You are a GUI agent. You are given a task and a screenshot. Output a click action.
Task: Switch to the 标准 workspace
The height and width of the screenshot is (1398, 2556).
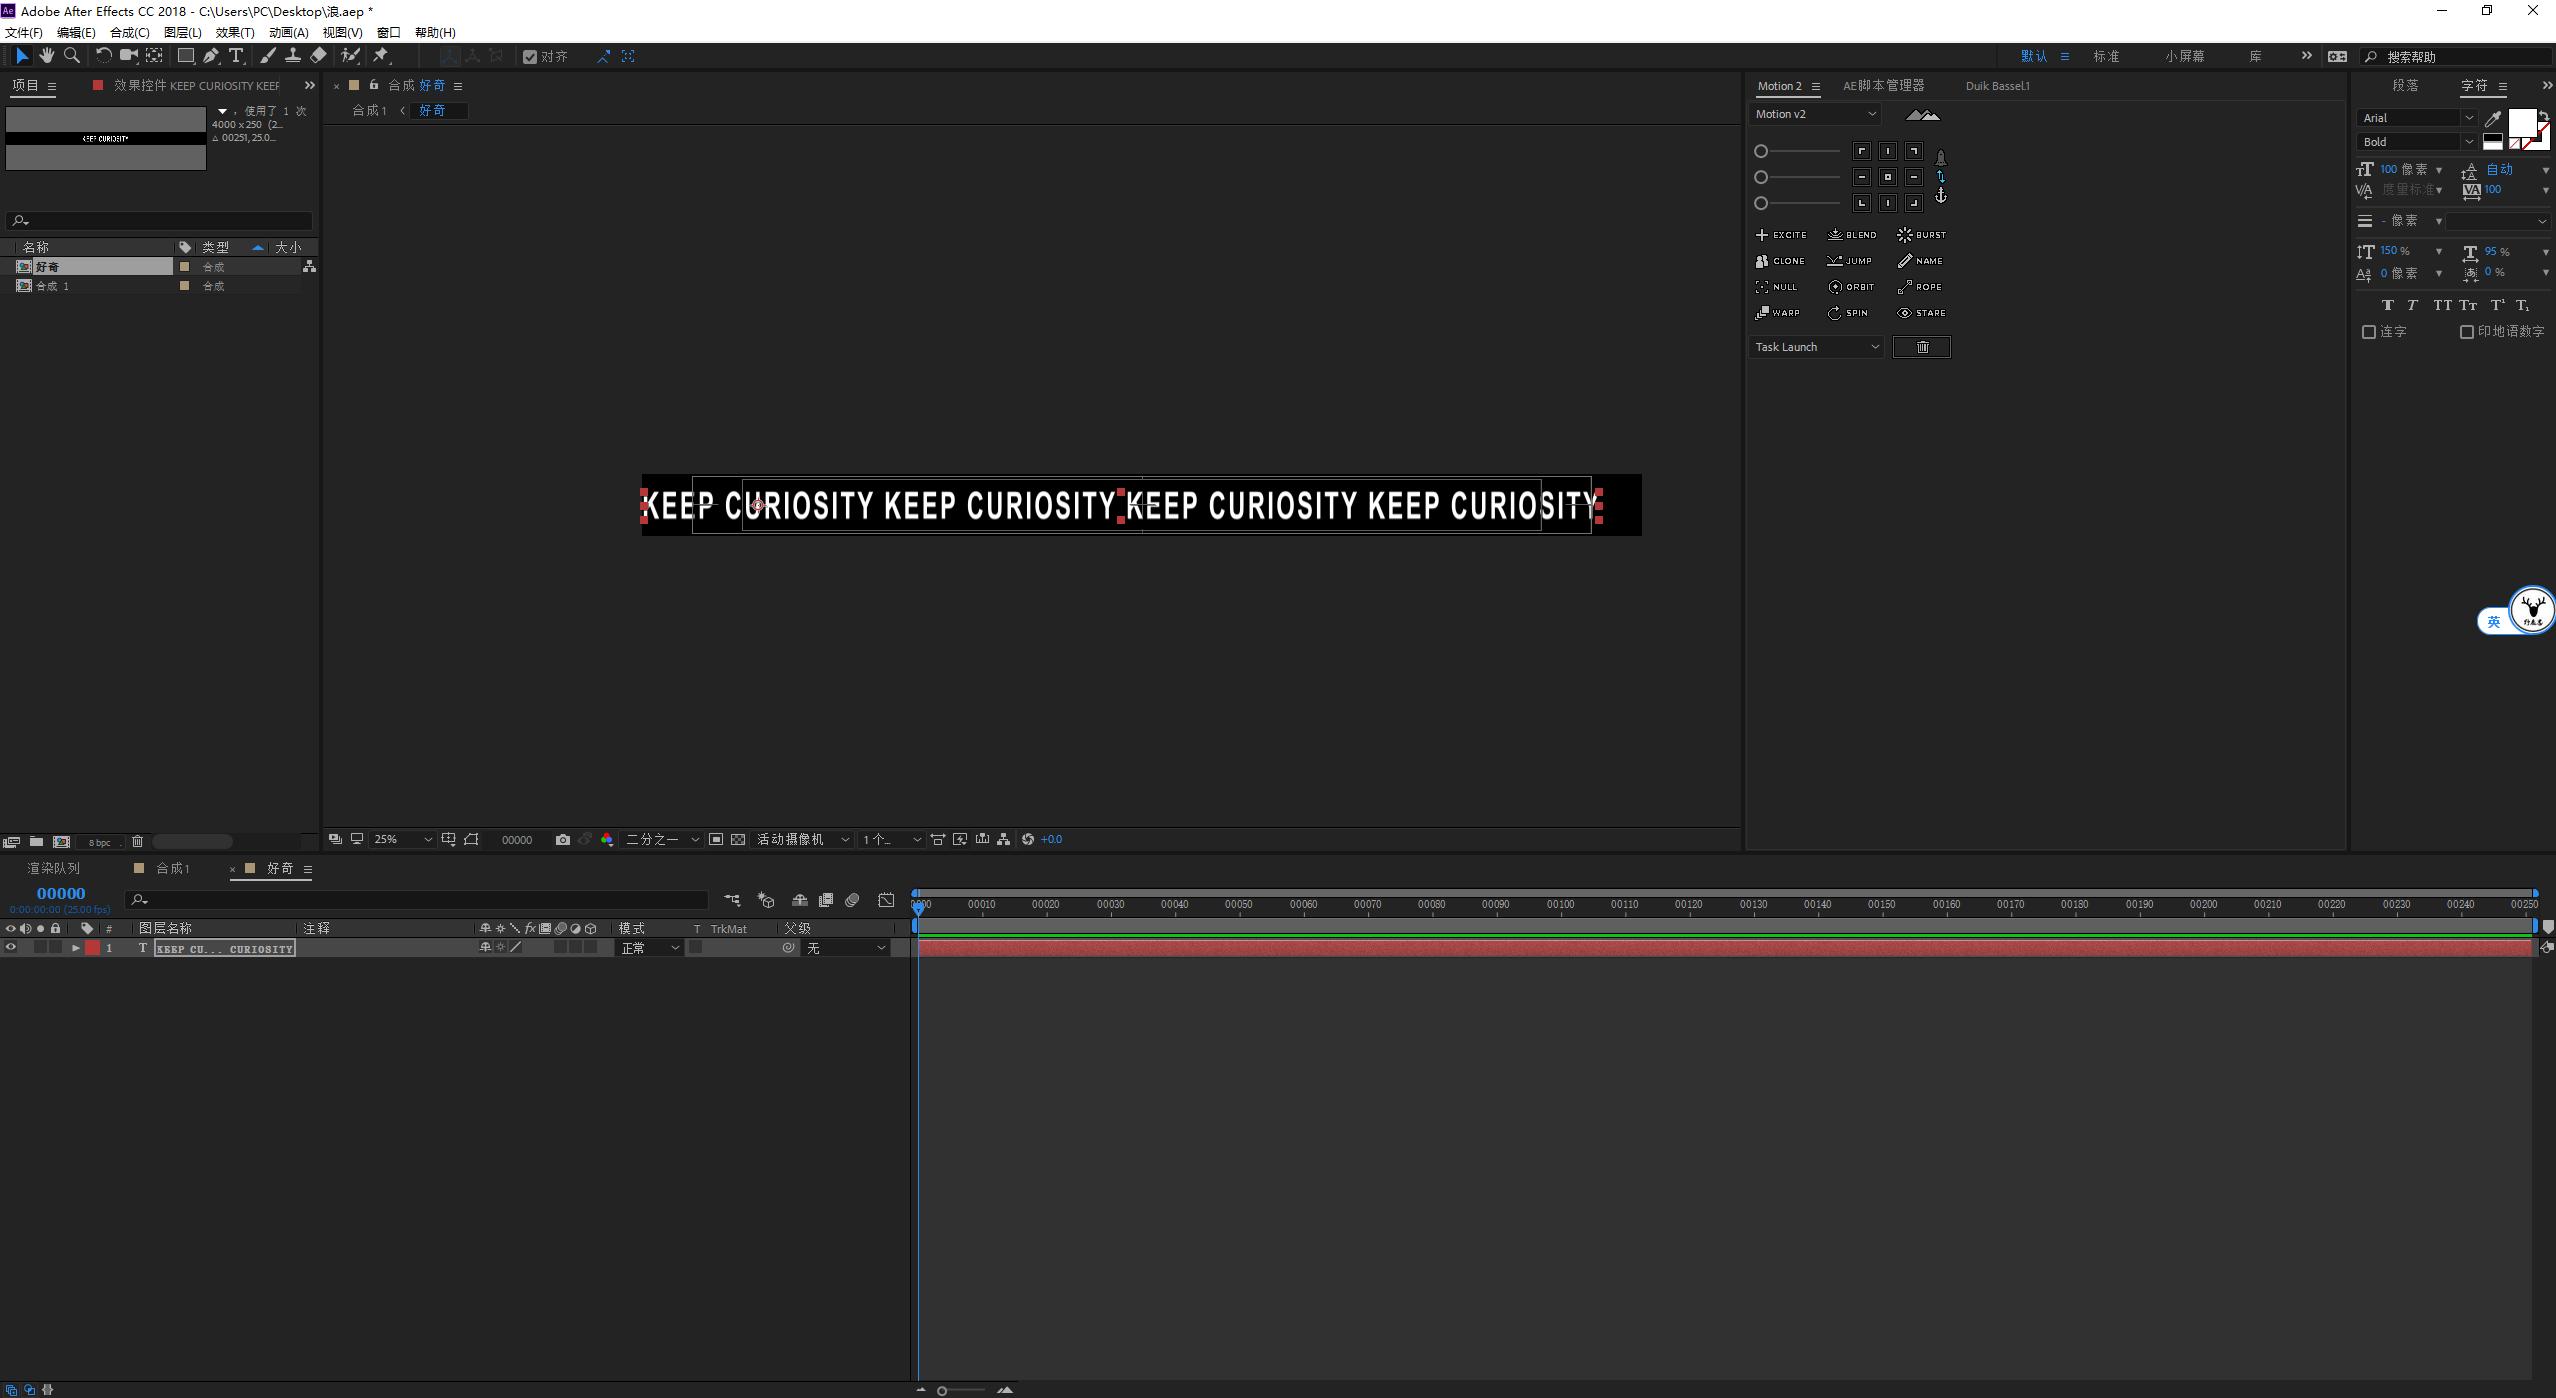click(2106, 57)
